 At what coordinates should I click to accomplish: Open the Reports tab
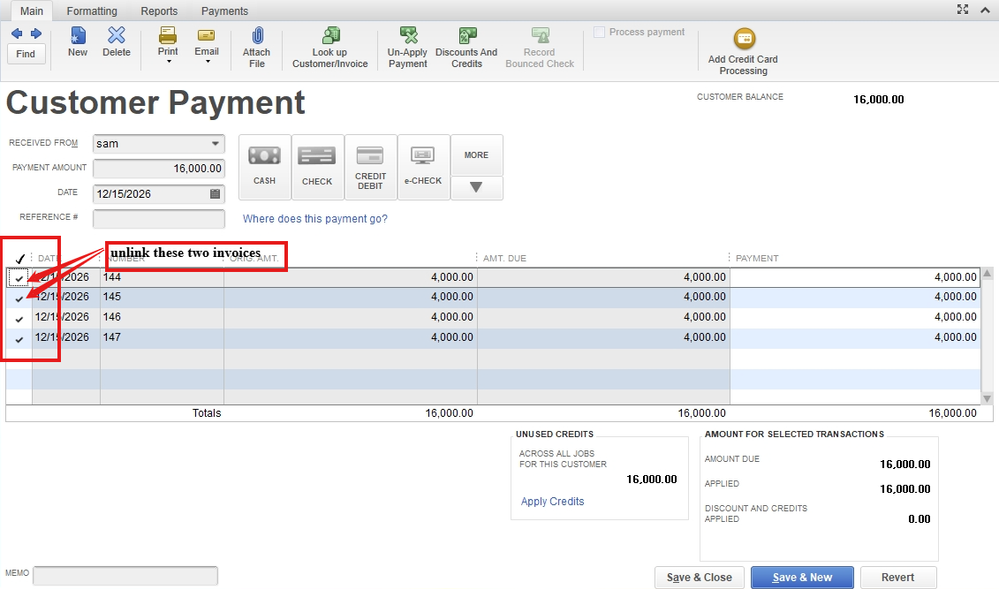pos(159,11)
